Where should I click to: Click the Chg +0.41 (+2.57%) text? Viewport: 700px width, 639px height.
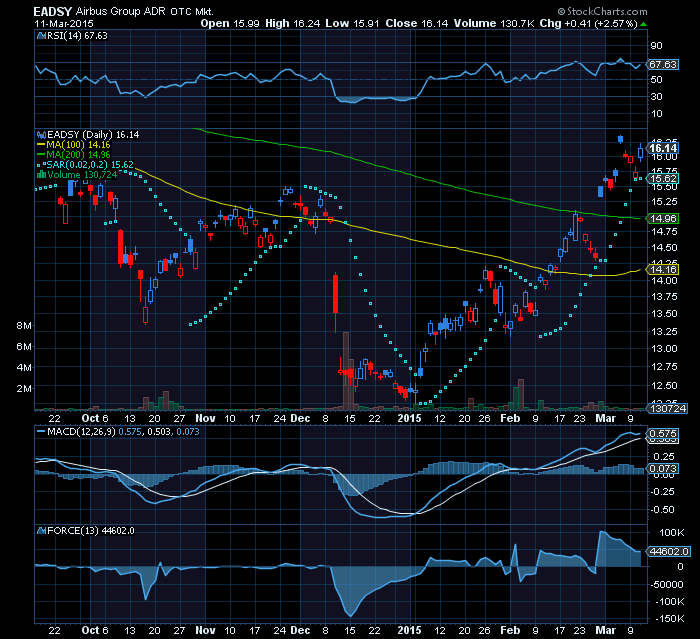click(x=588, y=24)
